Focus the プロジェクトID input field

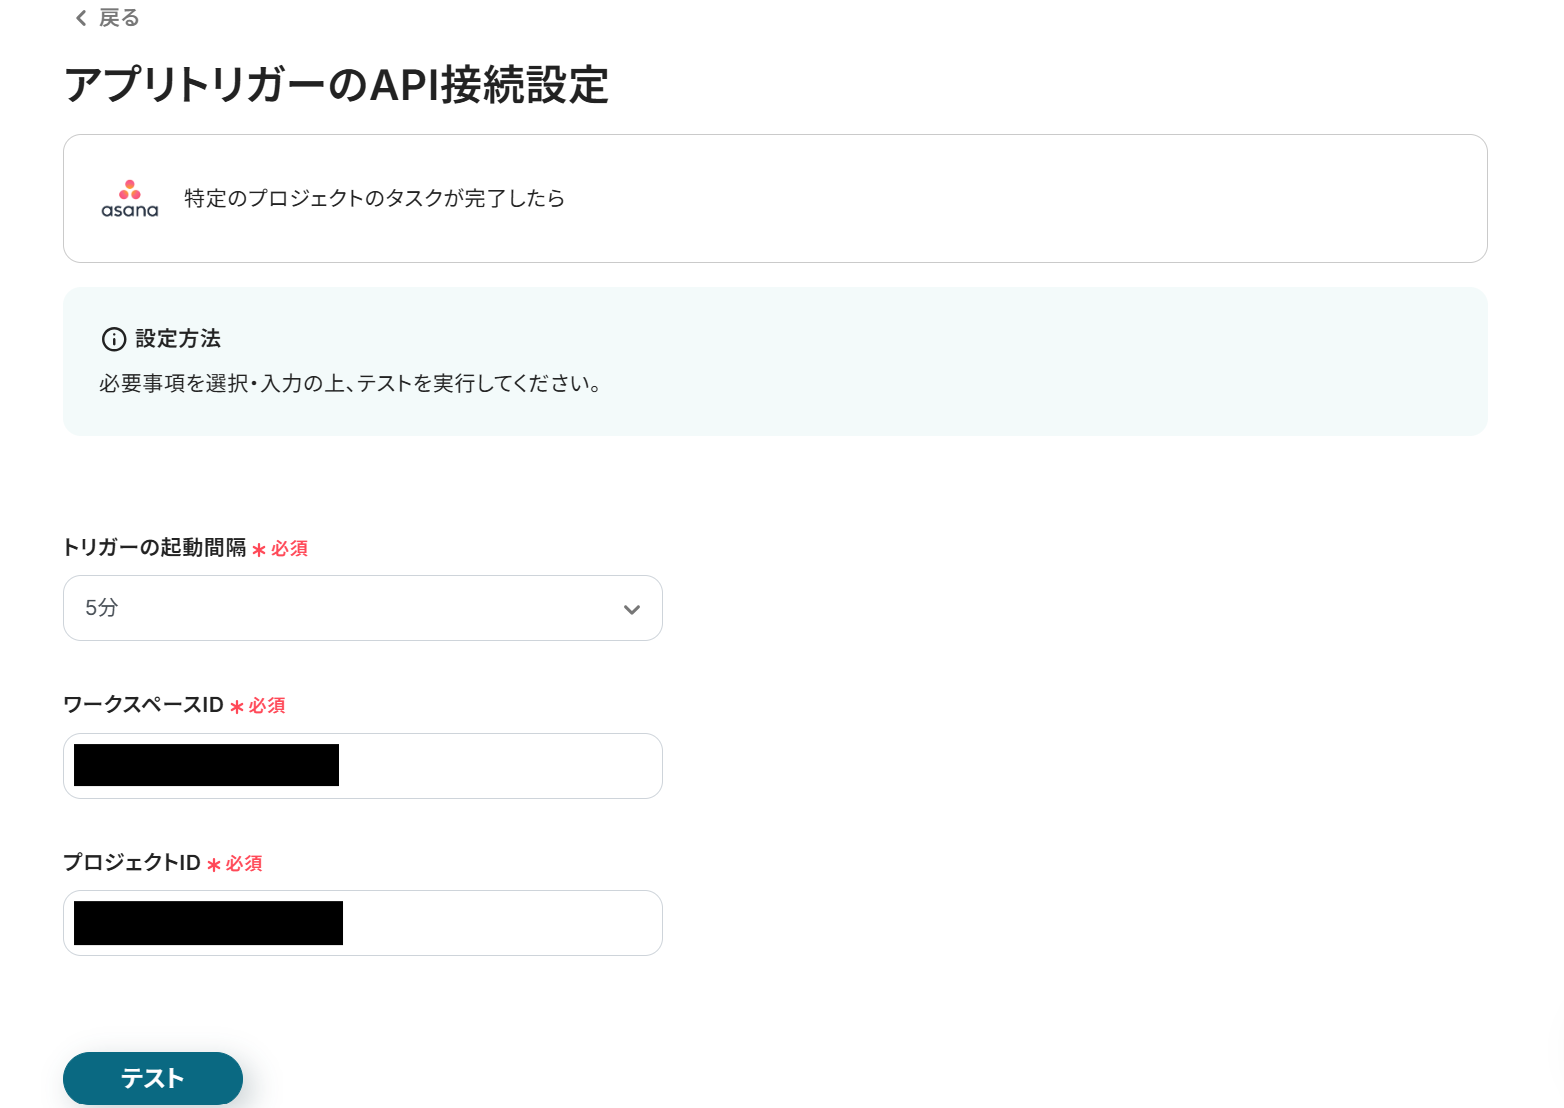click(x=500, y=923)
